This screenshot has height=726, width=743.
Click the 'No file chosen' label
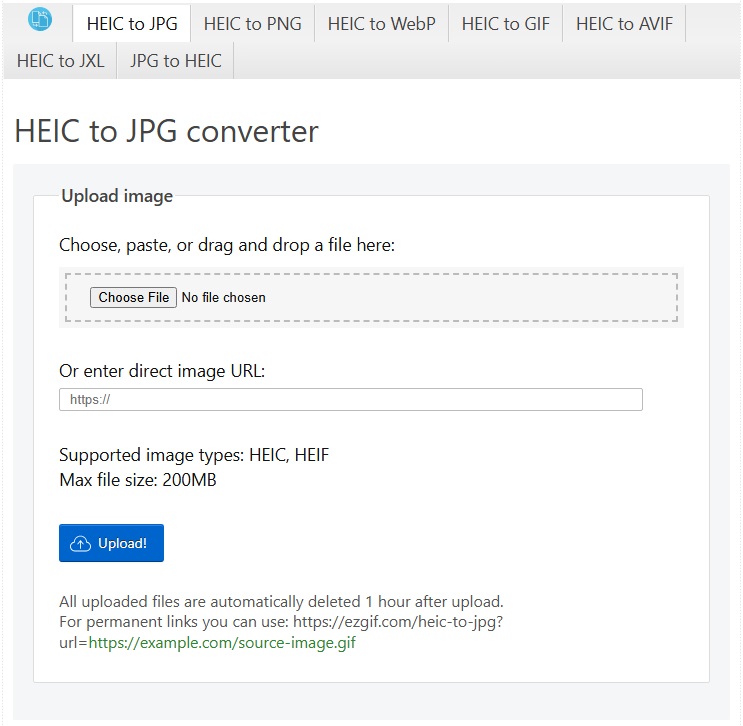coord(224,298)
